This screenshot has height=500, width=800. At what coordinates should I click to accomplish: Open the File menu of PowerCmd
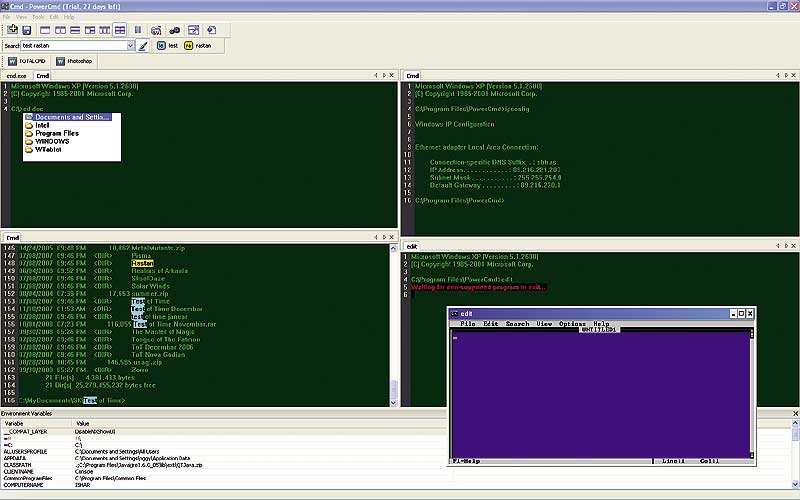click(x=7, y=17)
